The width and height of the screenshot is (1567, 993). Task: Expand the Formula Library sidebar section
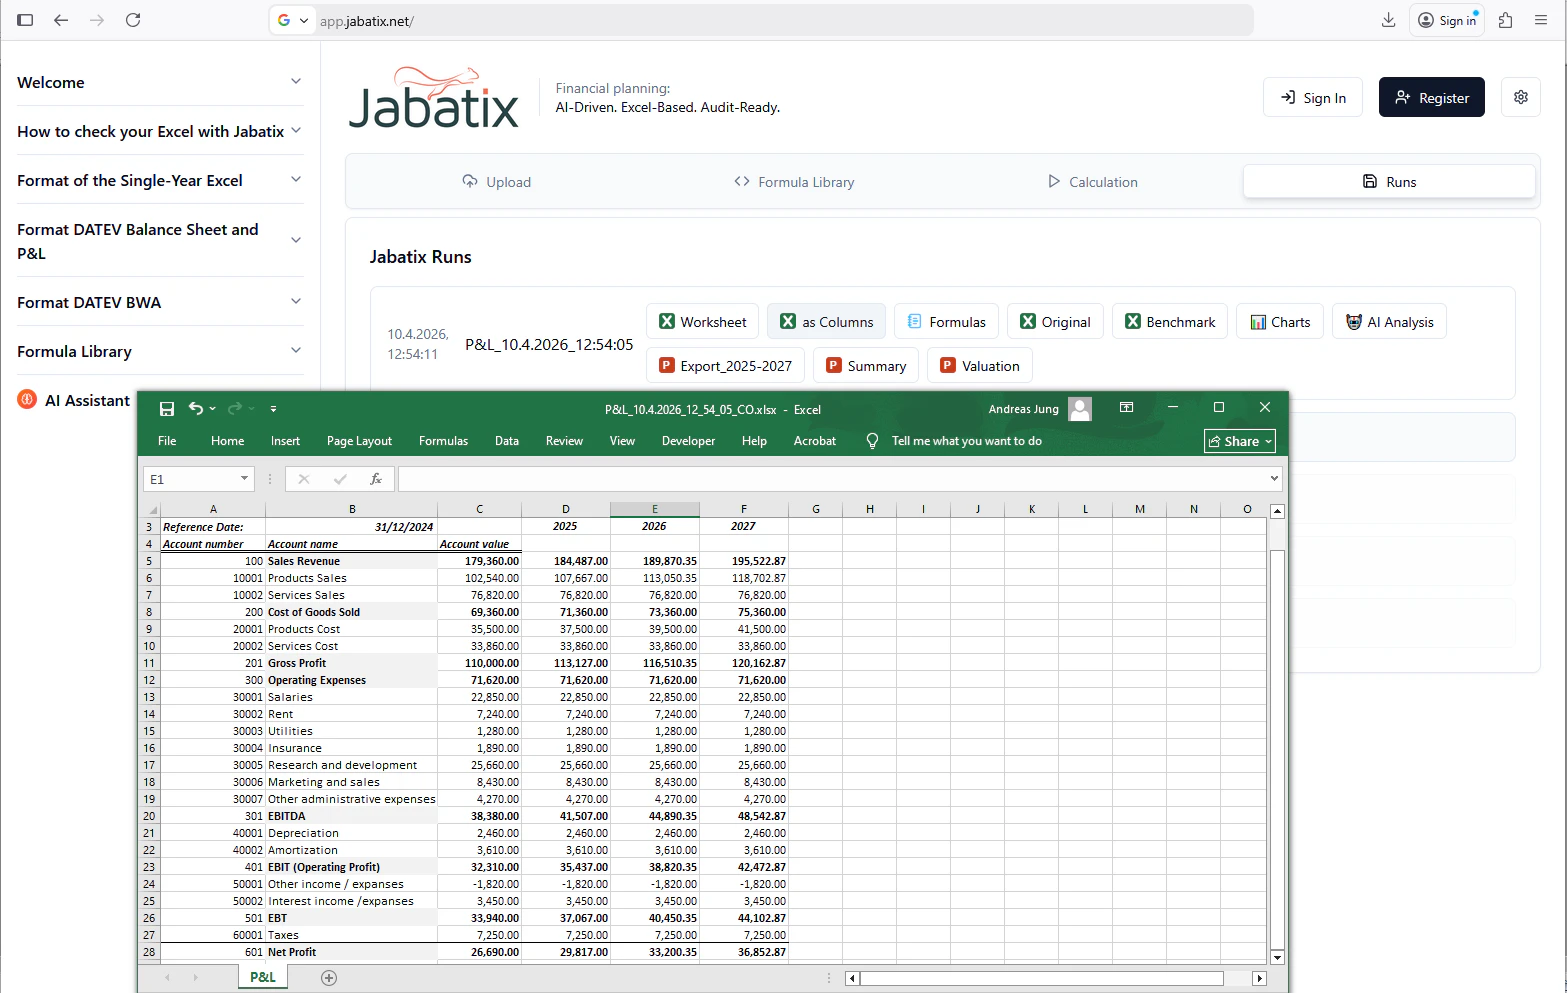[x=296, y=351]
